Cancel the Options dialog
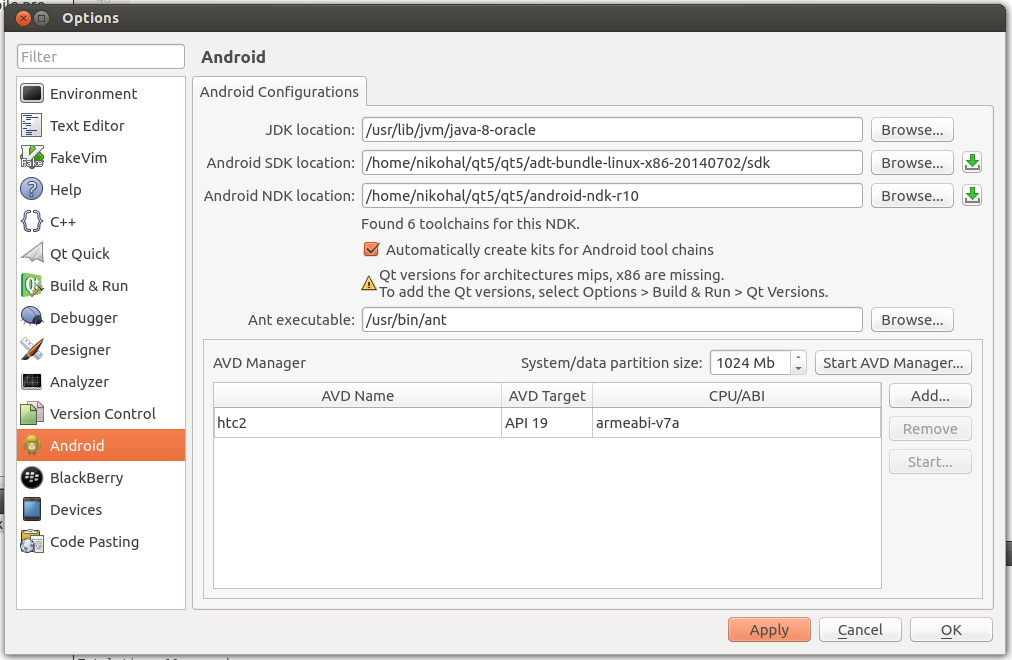The width and height of the screenshot is (1012, 660). [x=860, y=630]
